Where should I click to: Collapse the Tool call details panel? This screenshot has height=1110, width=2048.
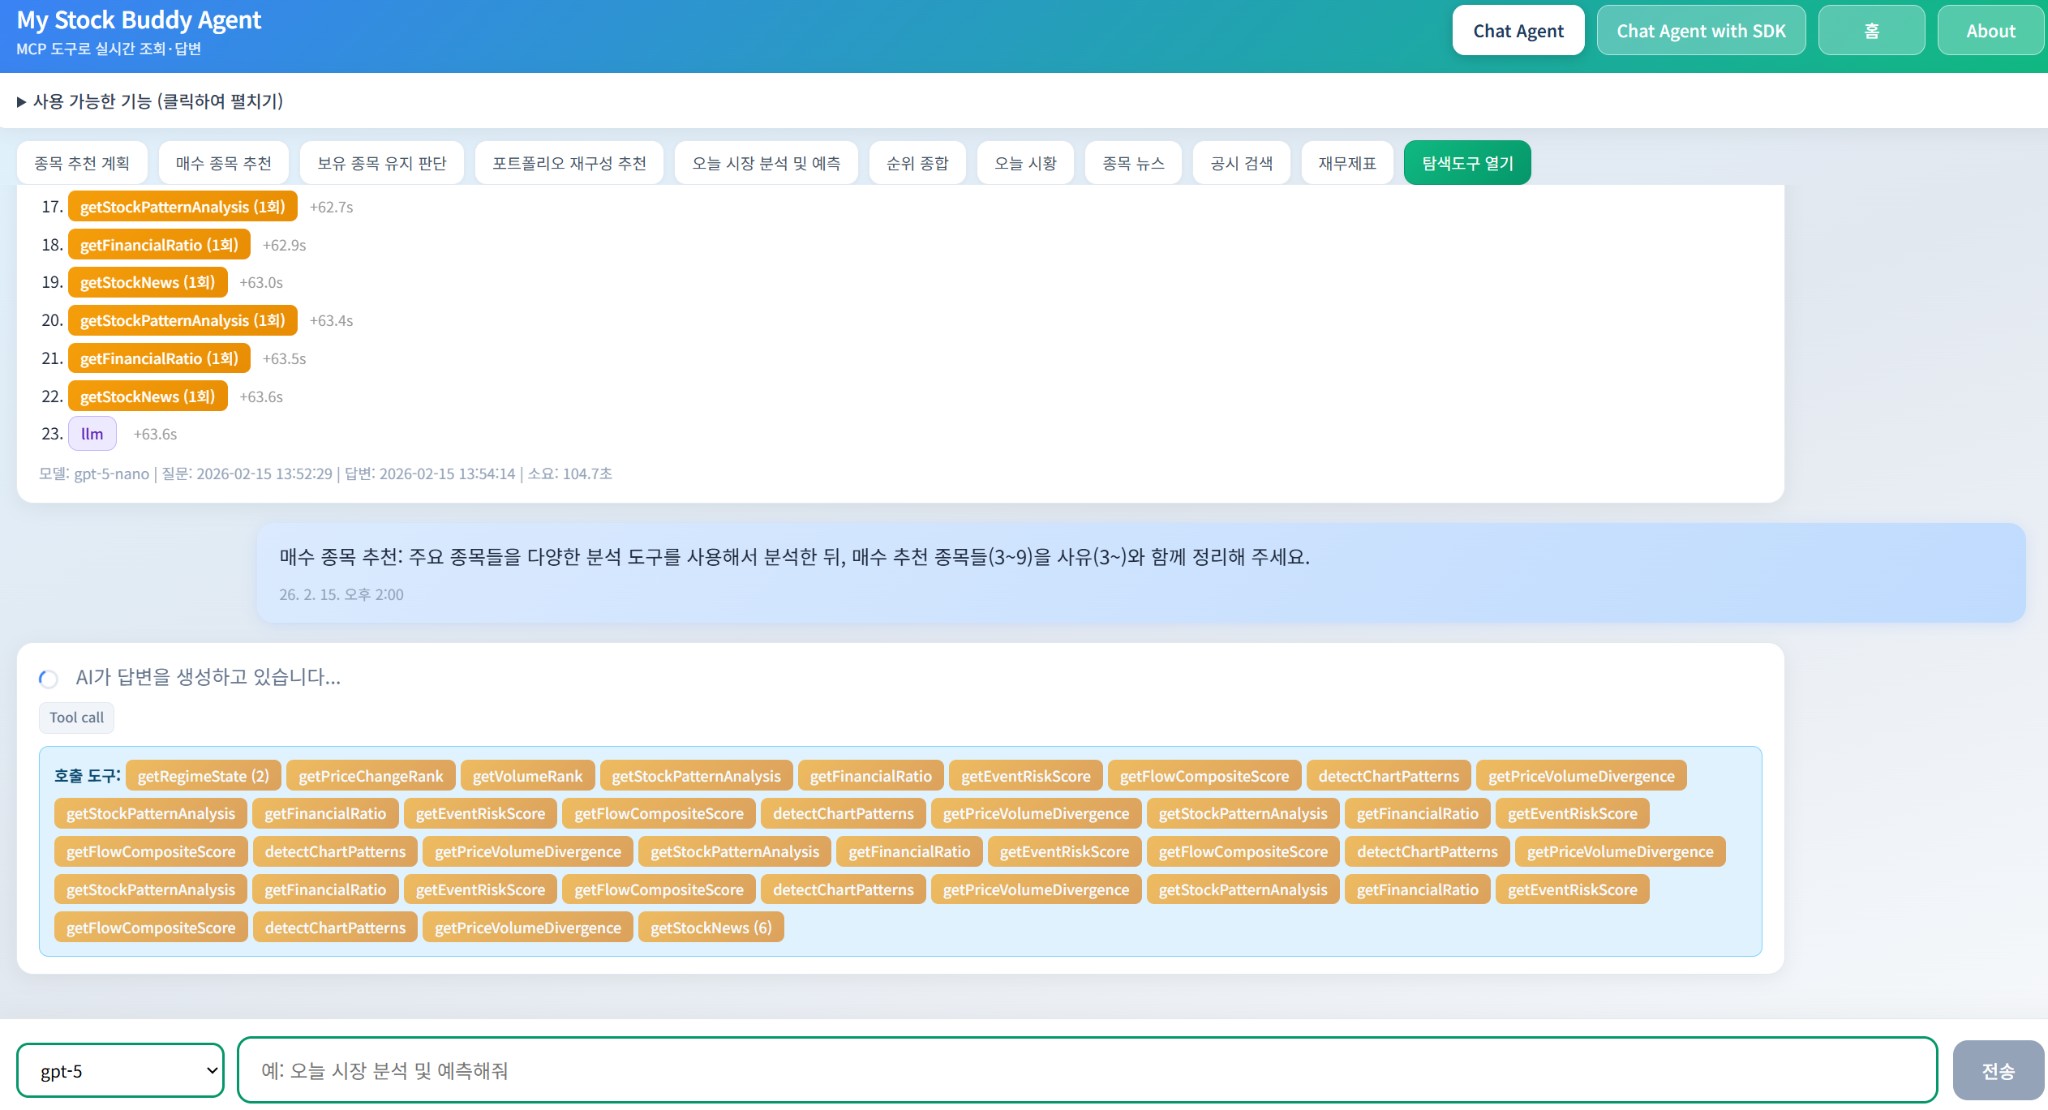tap(76, 717)
